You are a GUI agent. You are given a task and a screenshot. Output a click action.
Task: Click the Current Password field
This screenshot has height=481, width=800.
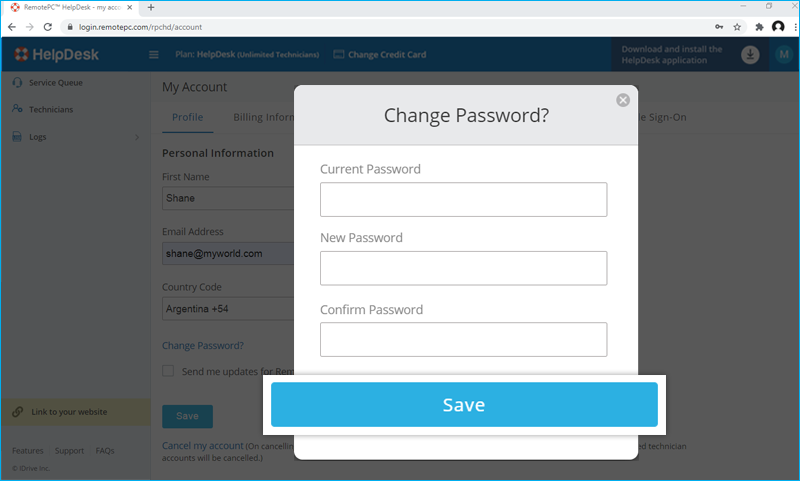463,199
